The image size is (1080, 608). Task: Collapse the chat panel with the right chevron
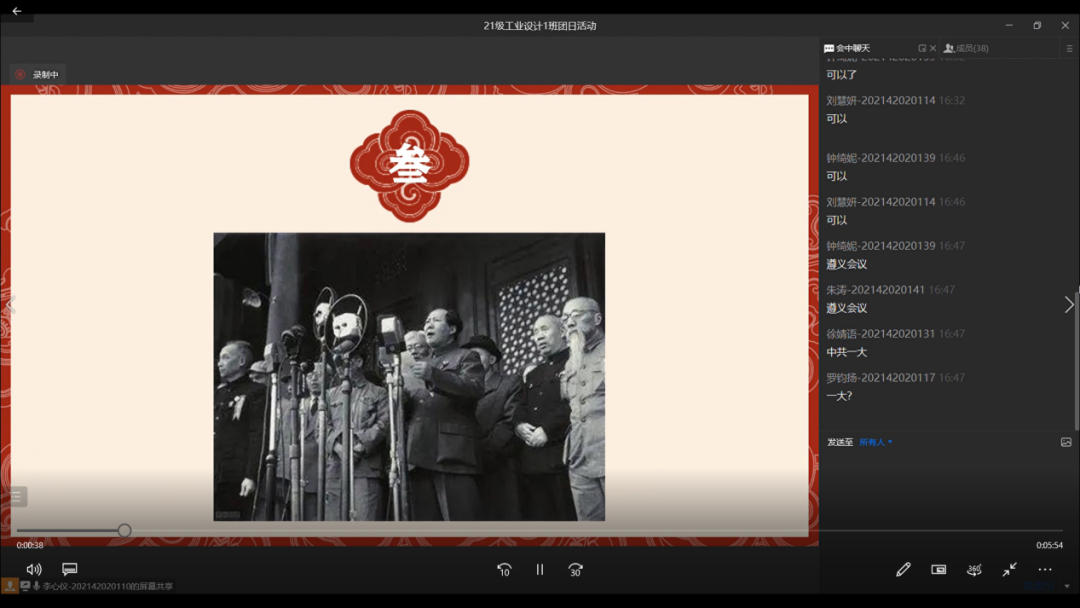coord(1069,304)
